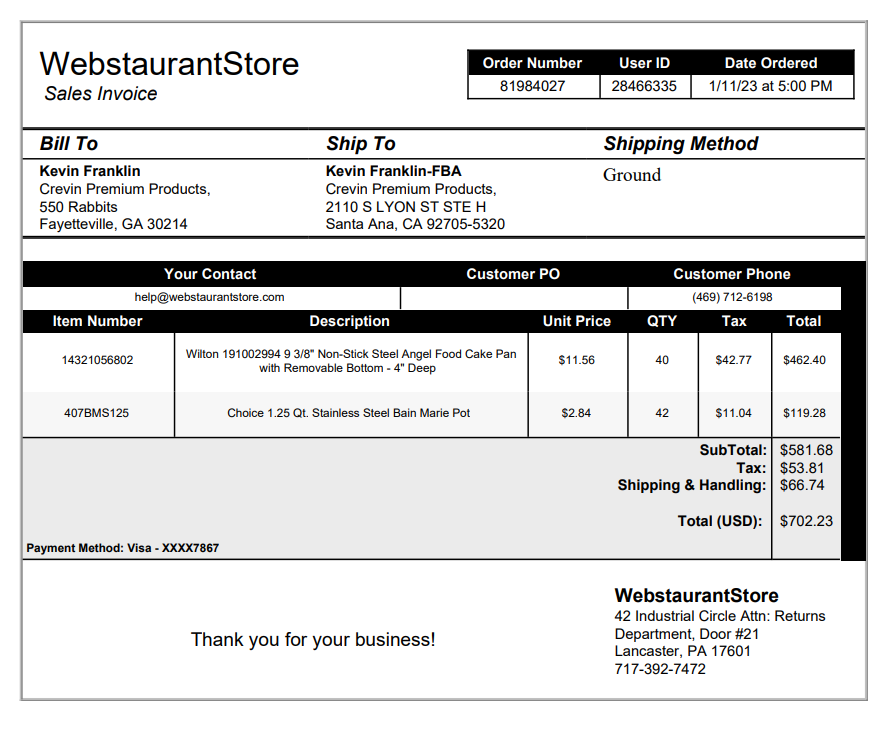Click the Shipping & Handling label
This screenshot has height=735, width=888.
(x=691, y=485)
